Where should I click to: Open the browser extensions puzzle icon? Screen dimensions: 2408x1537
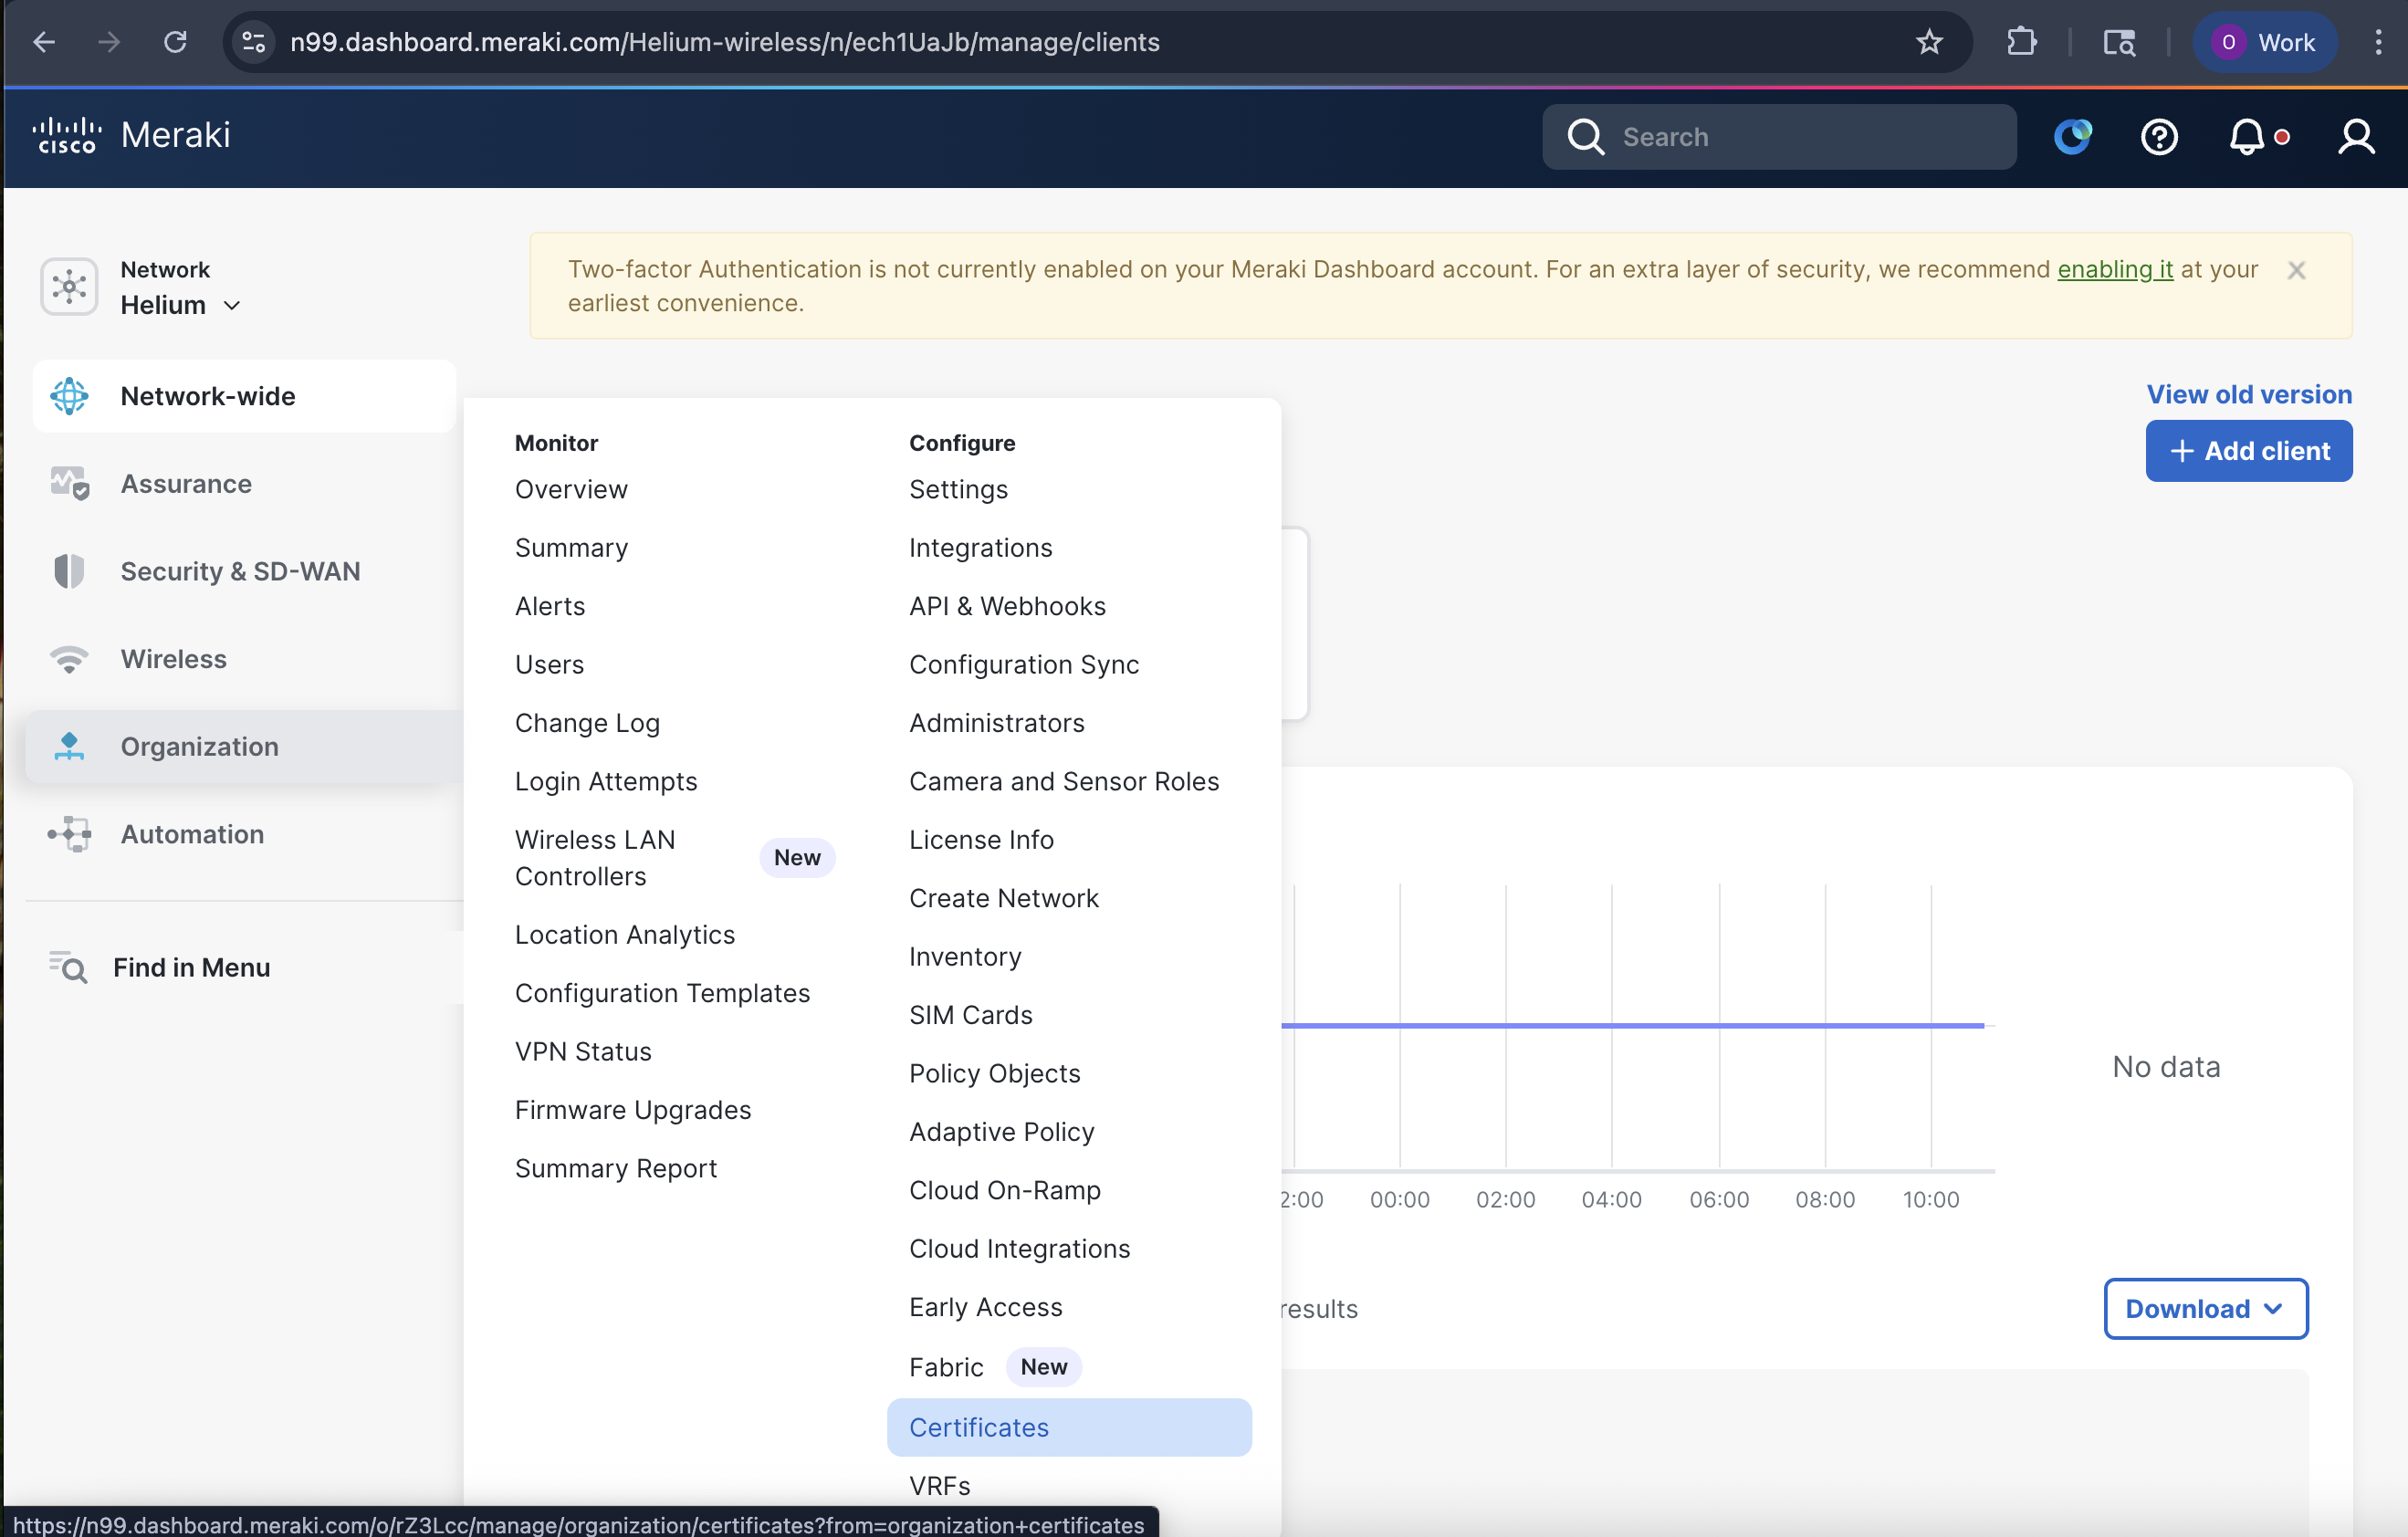[2021, 42]
